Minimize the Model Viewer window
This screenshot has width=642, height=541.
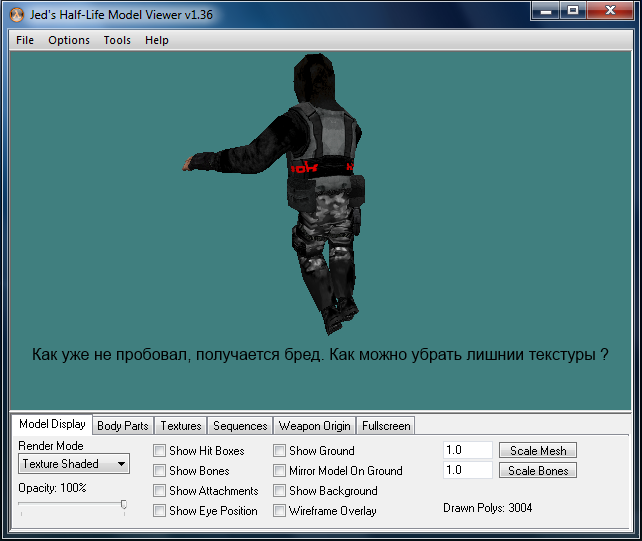pos(546,11)
